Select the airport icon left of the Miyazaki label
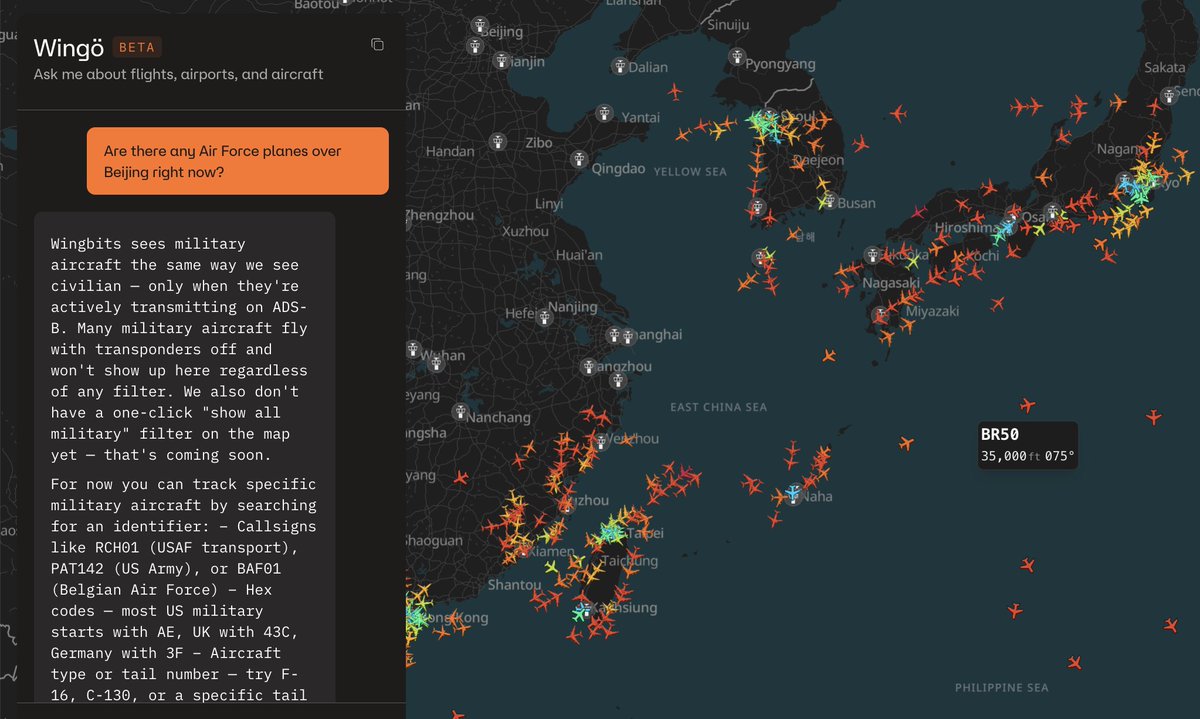This screenshot has width=1200, height=719. tap(881, 316)
